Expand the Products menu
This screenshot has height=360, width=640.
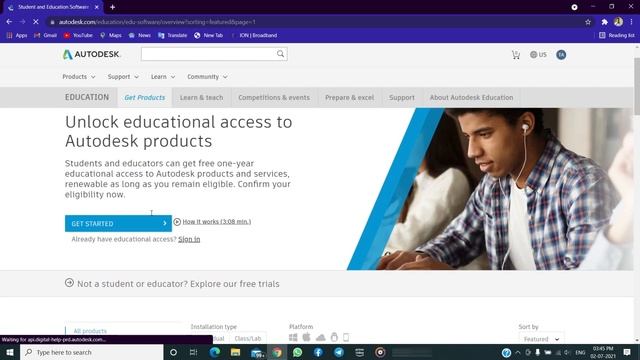point(79,77)
